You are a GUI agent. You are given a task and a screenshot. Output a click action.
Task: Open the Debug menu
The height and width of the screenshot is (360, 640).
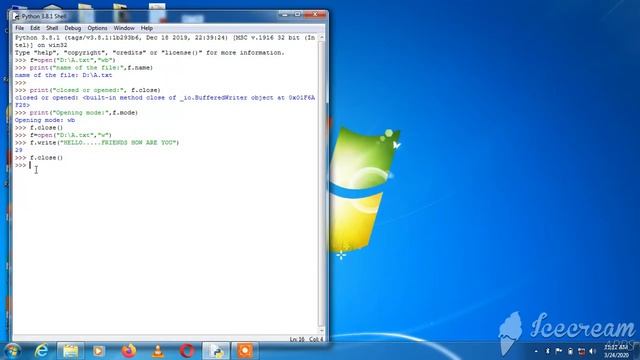(x=73, y=28)
